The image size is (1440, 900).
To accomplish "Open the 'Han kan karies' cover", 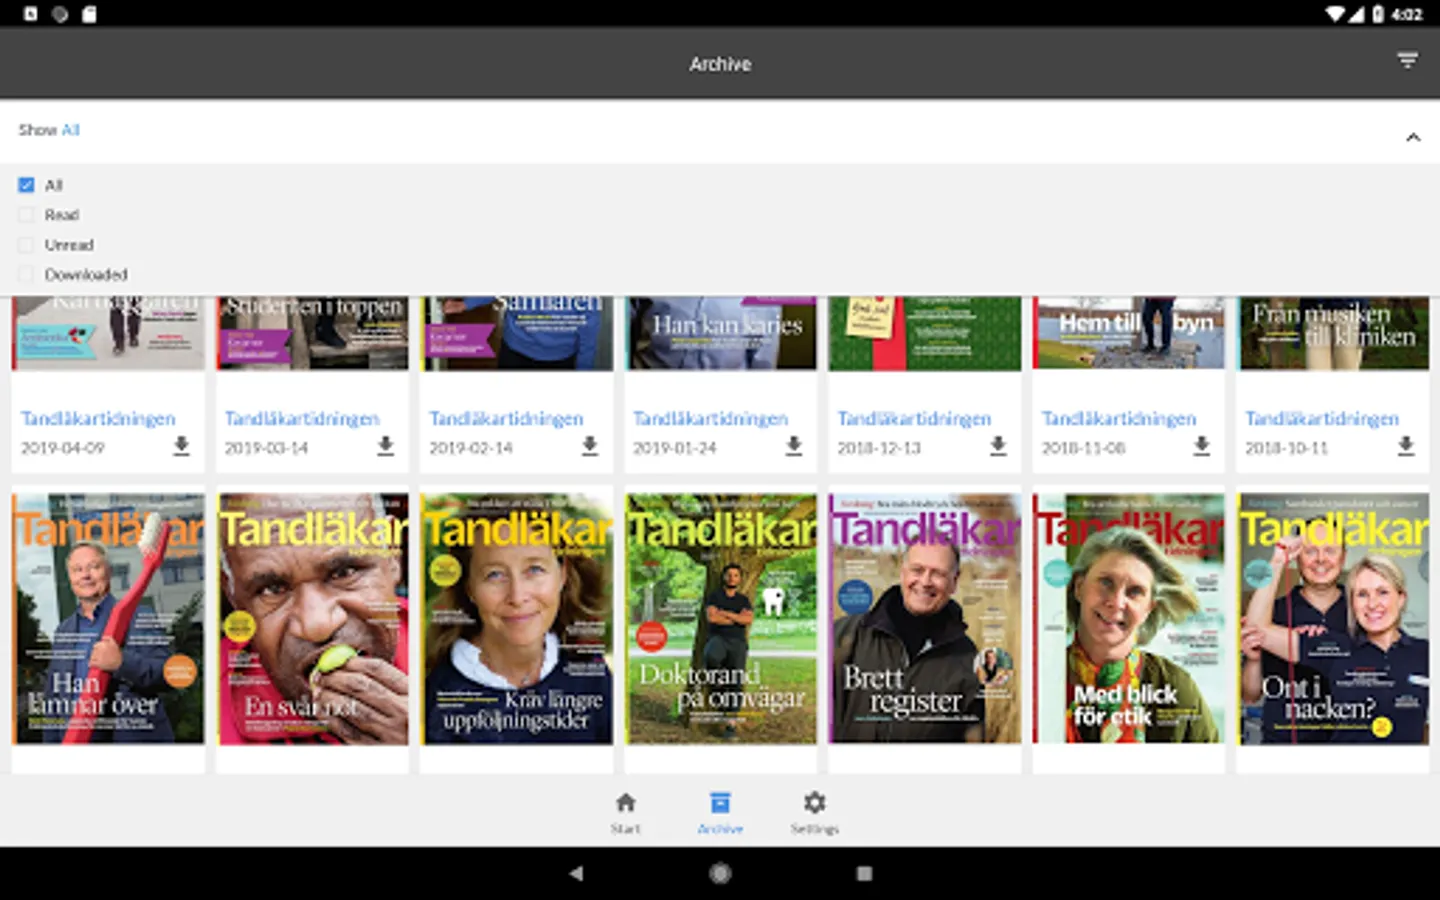I will [721, 333].
